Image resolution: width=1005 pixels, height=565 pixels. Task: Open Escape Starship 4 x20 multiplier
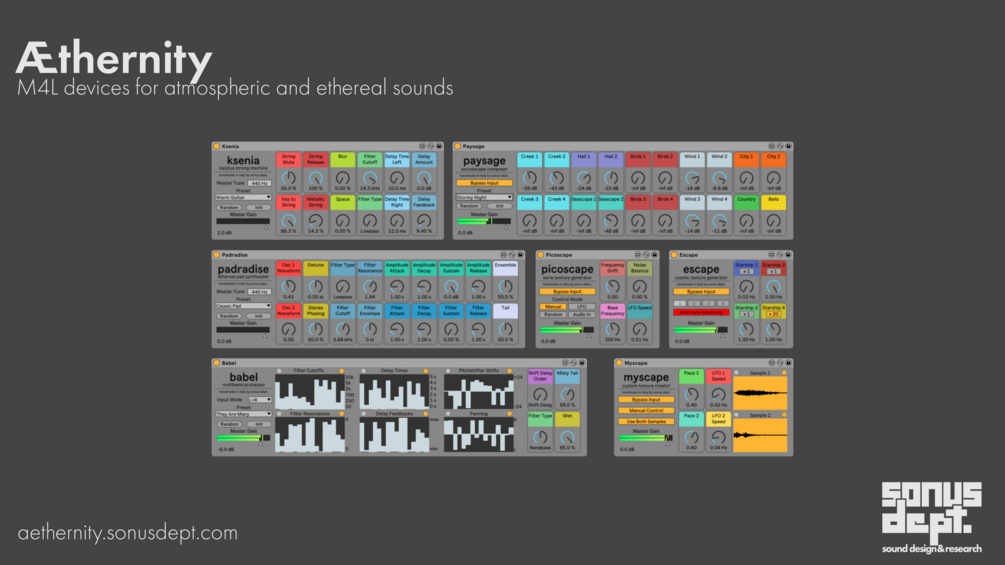tap(774, 315)
